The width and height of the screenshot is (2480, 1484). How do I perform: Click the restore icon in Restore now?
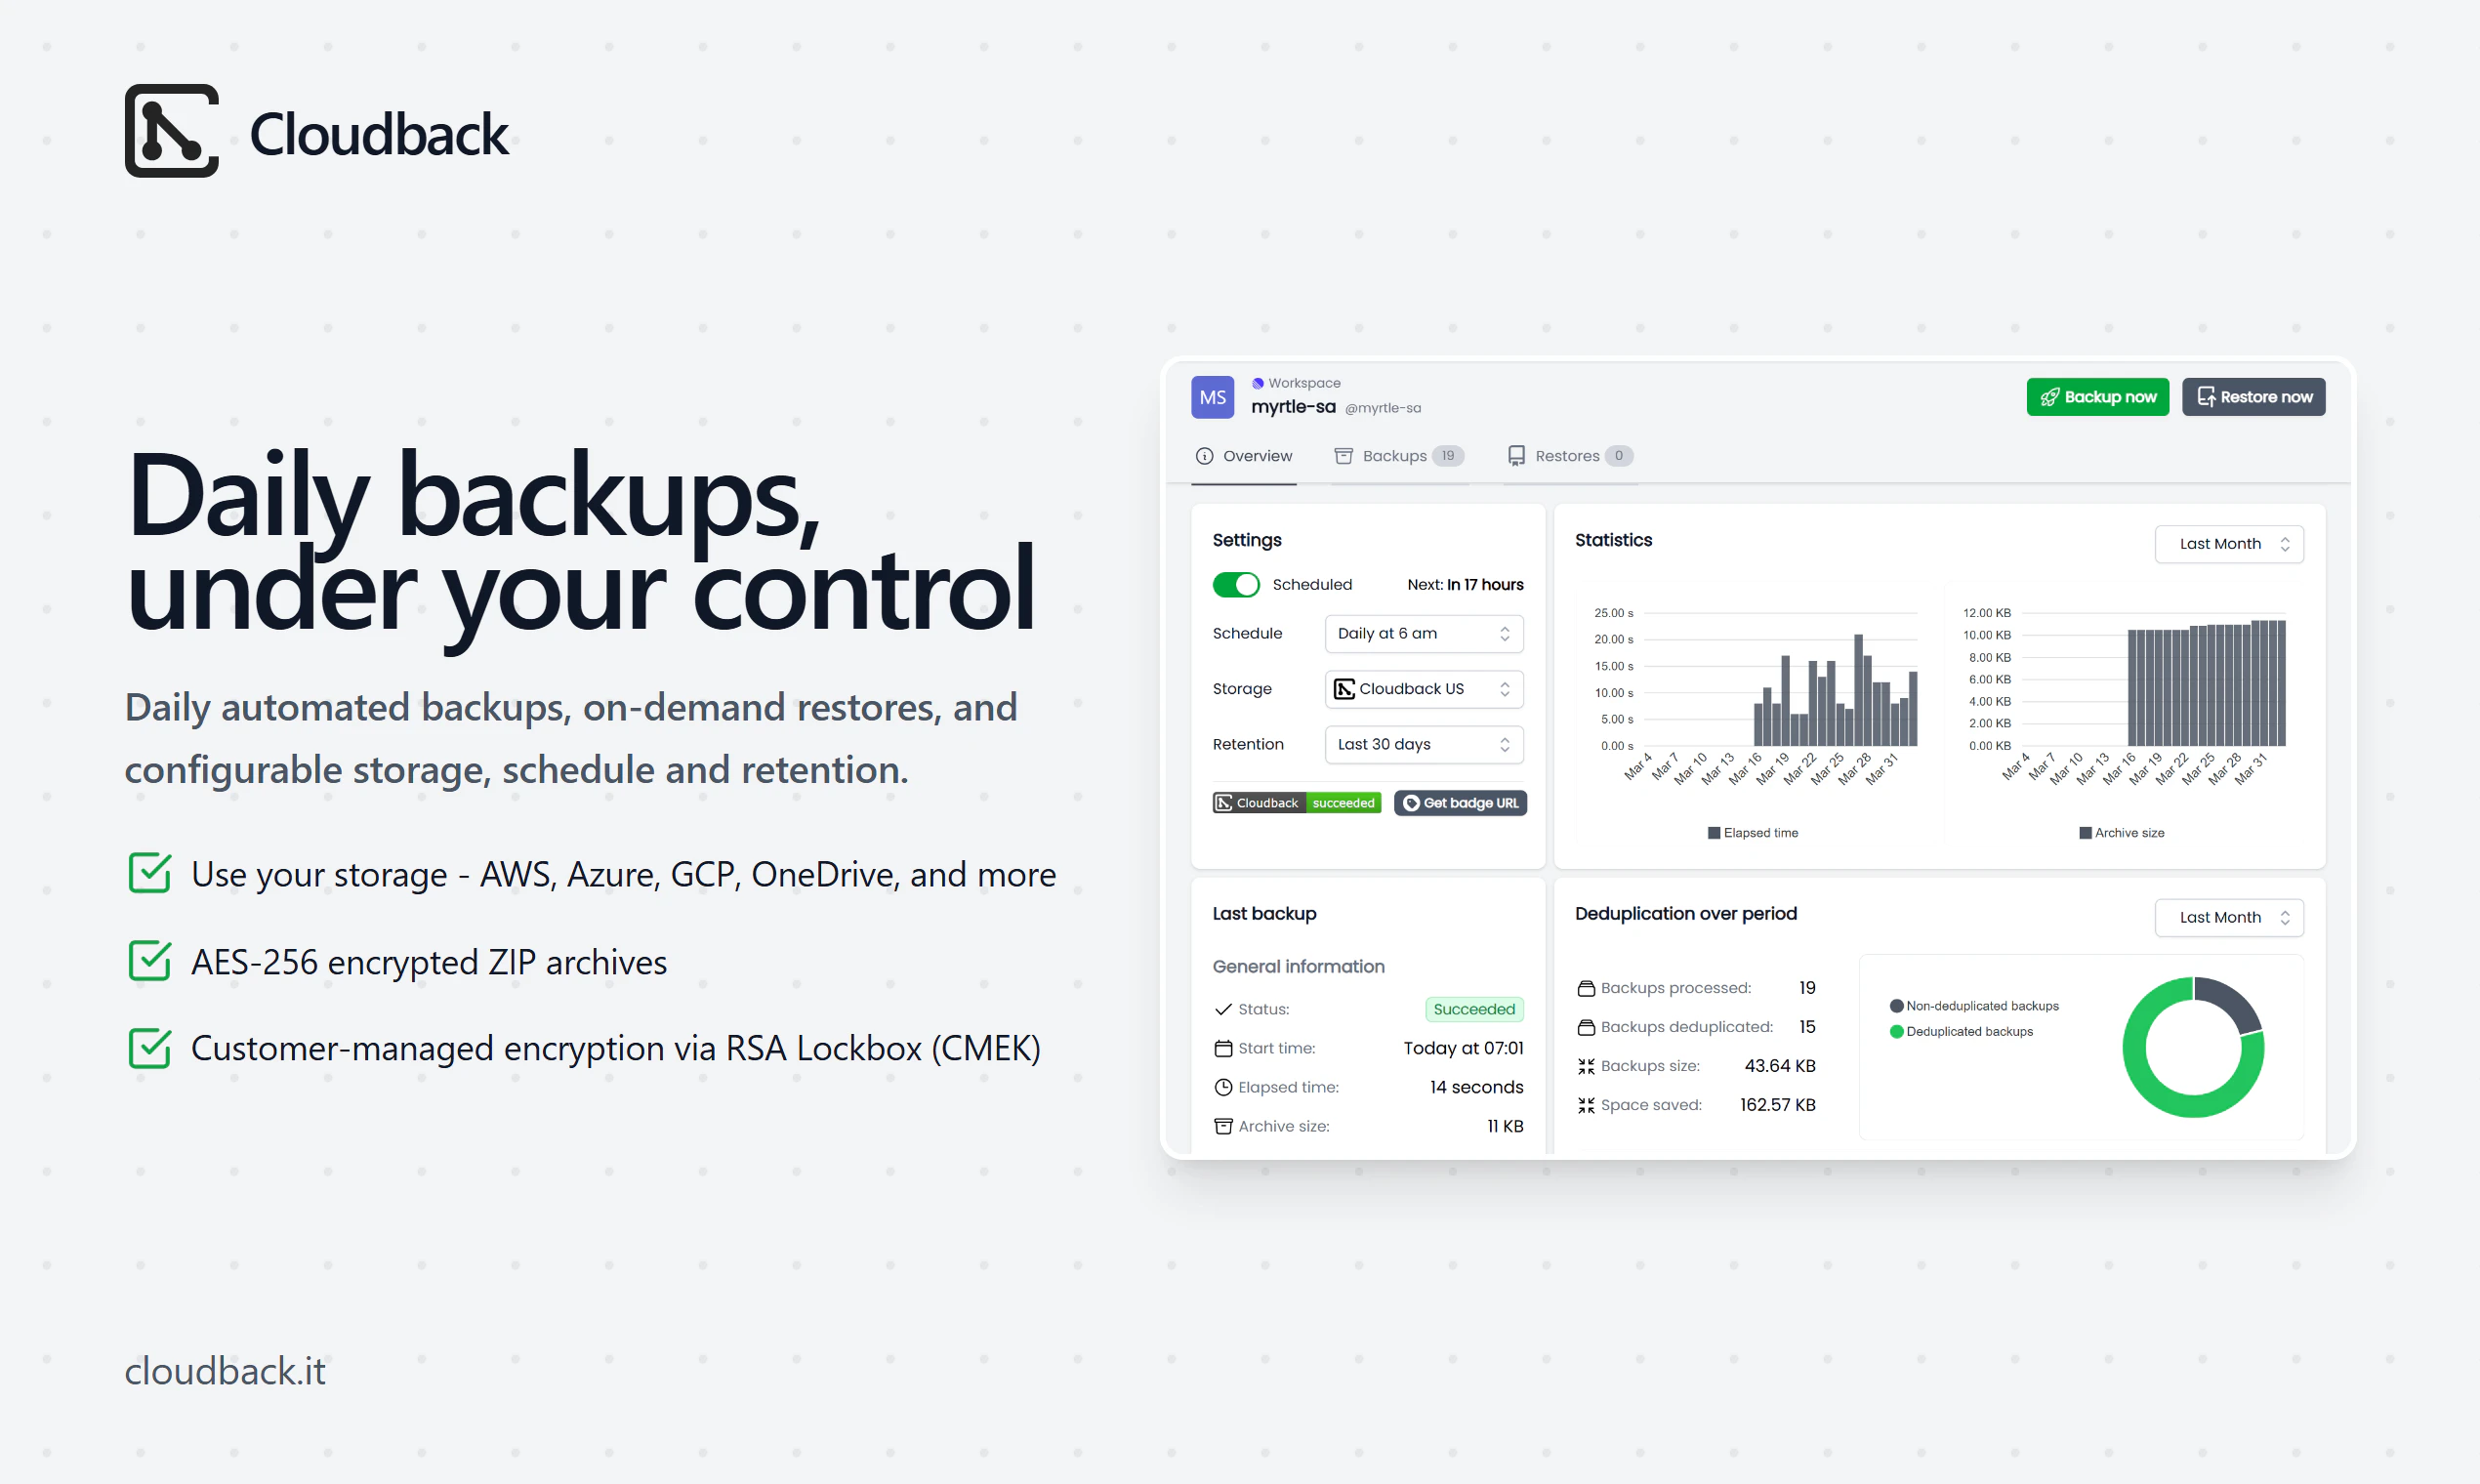[2205, 397]
